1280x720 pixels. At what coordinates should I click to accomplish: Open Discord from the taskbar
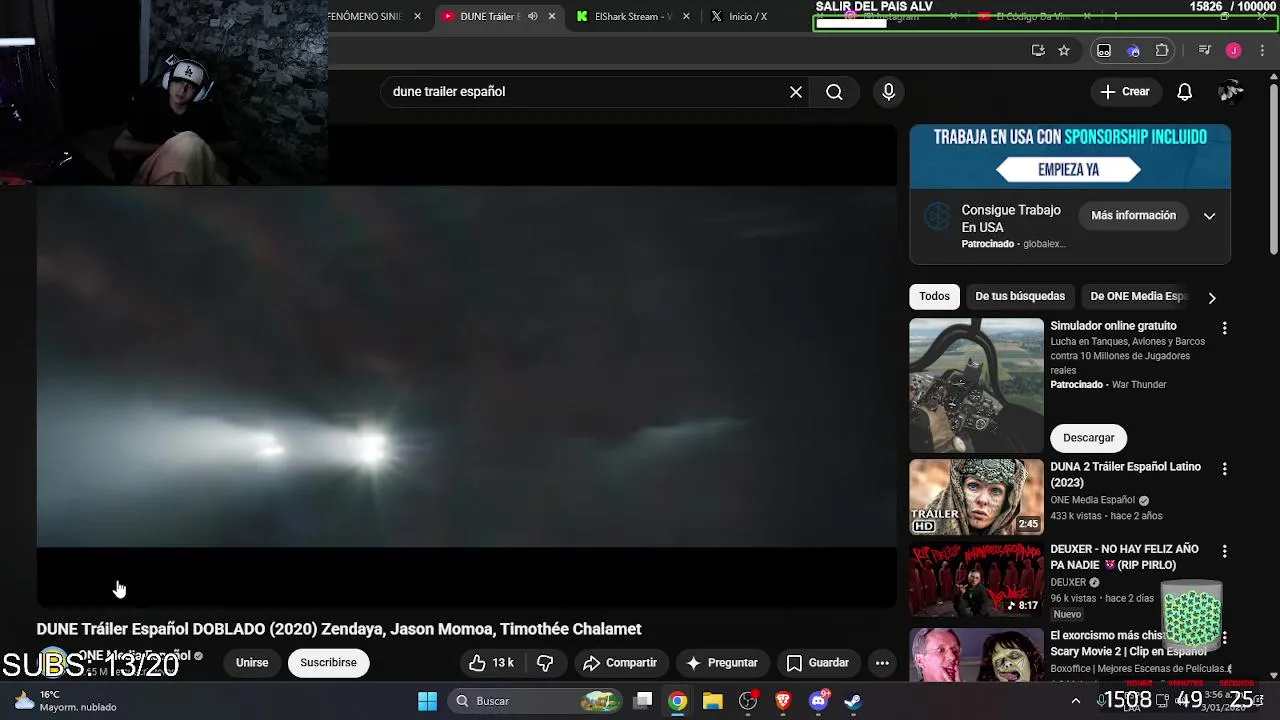tap(818, 701)
